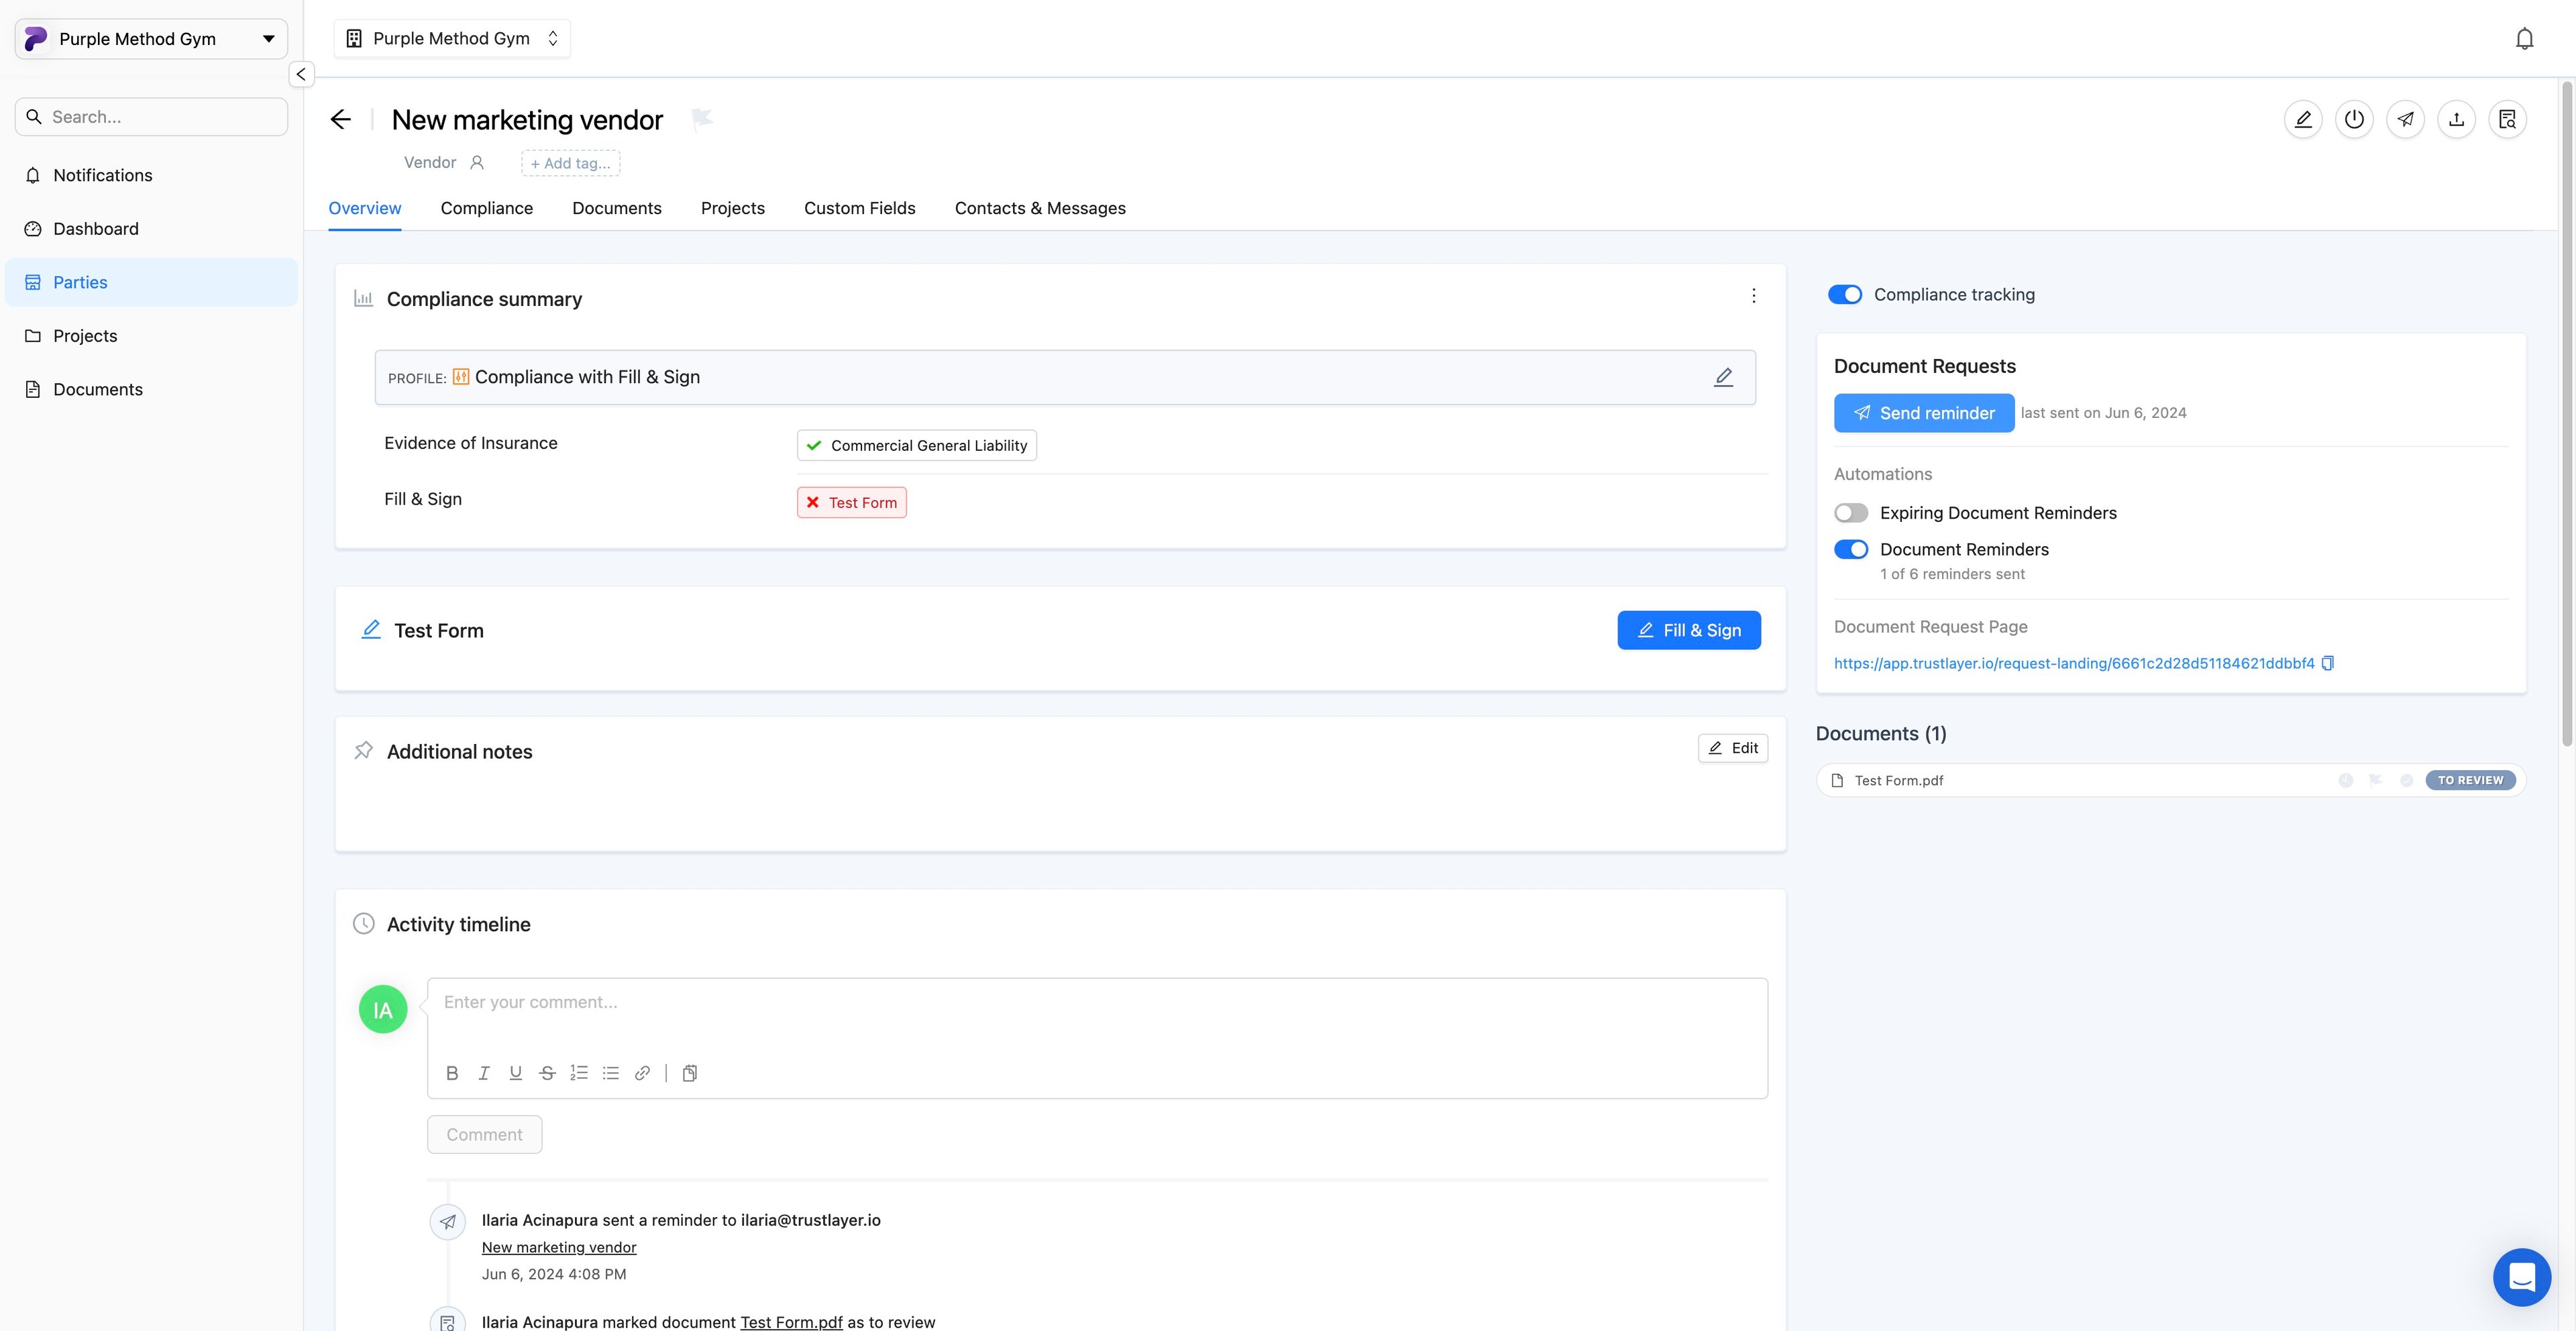2576x1331 pixels.
Task: Click the flag icon next to title
Action: click(x=702, y=119)
